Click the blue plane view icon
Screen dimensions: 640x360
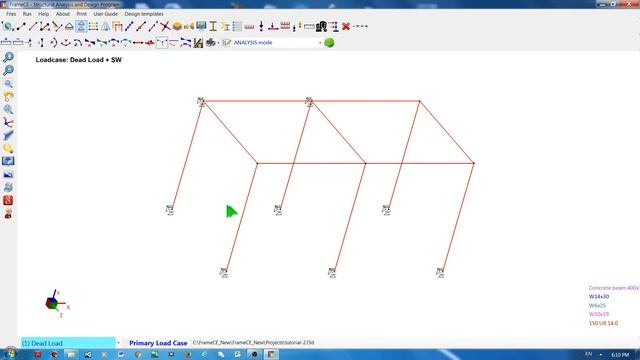pyautogui.click(x=8, y=135)
